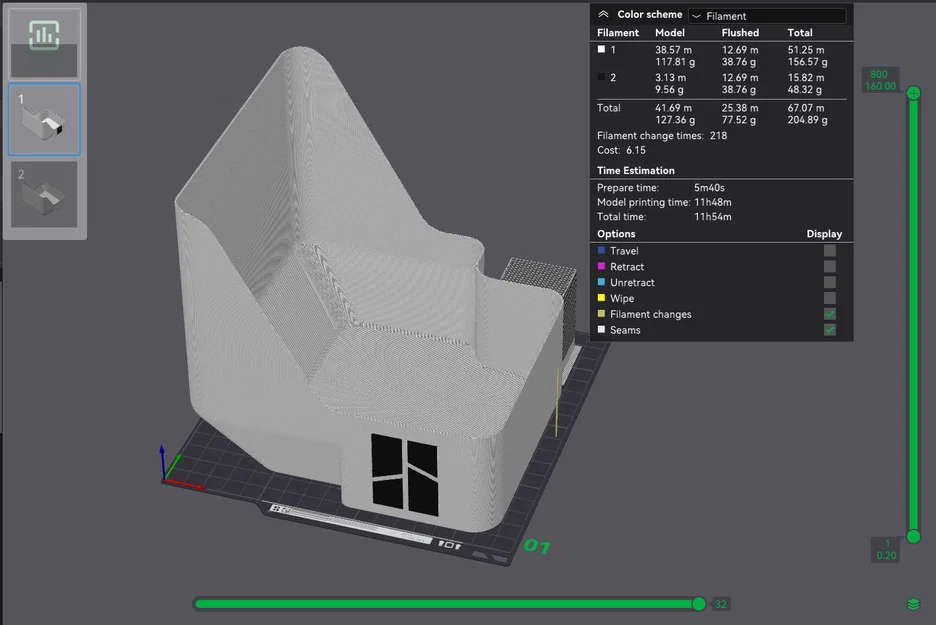Click the Filament column header
The height and width of the screenshot is (625, 936).
(618, 33)
